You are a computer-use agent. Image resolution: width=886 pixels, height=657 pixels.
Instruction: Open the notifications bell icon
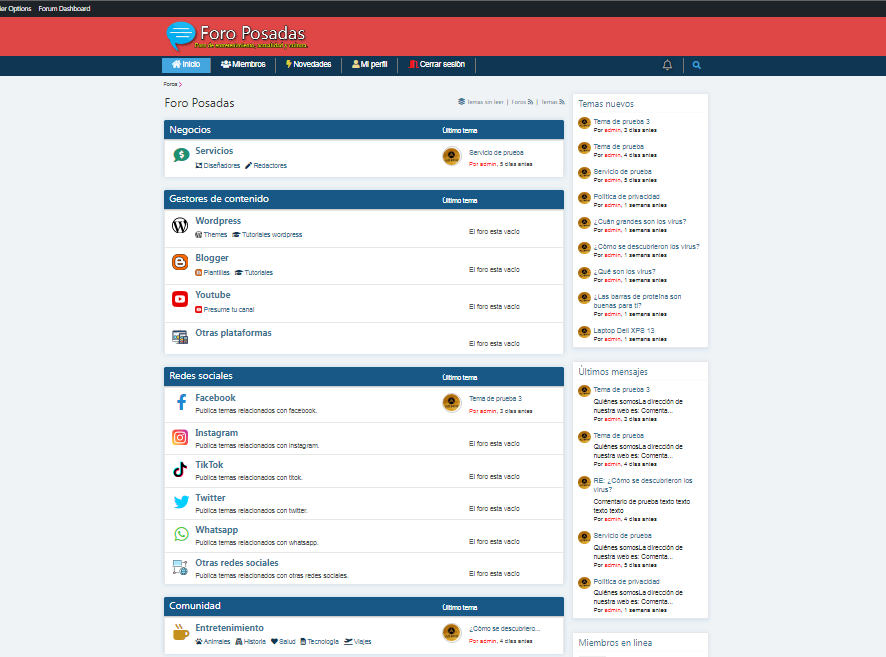coord(667,65)
